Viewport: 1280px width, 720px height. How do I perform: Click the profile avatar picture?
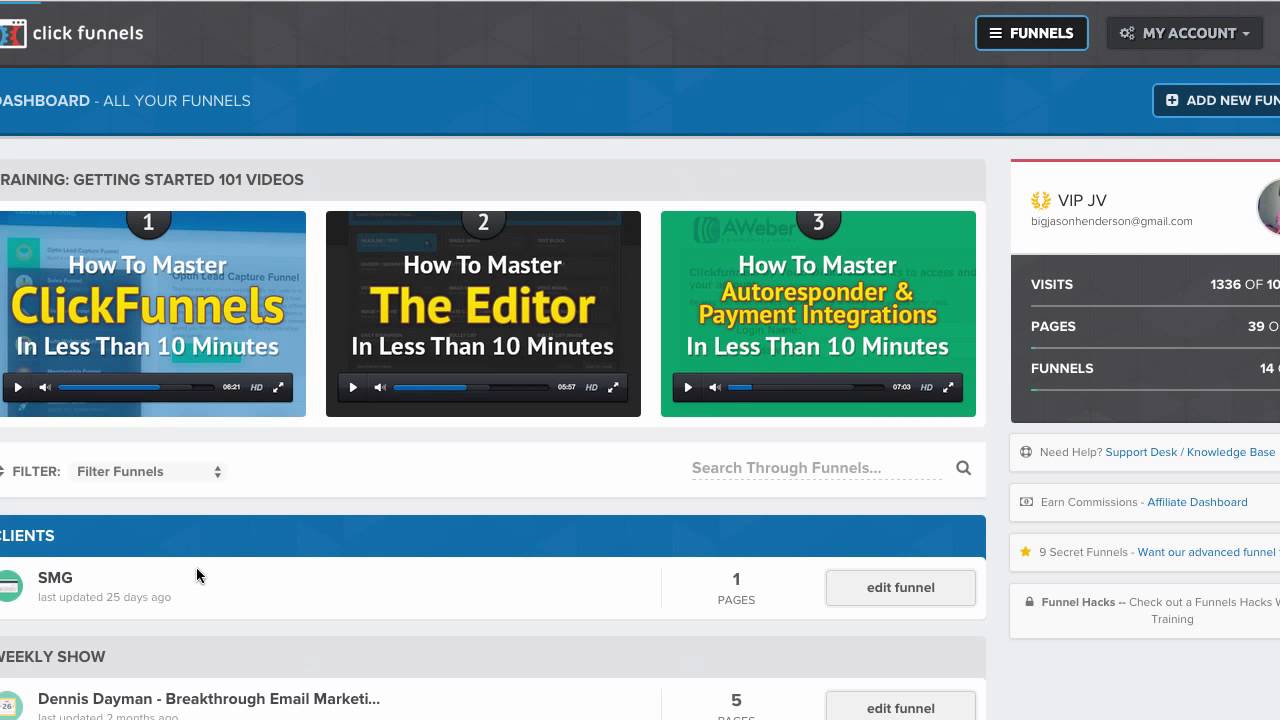point(1269,207)
